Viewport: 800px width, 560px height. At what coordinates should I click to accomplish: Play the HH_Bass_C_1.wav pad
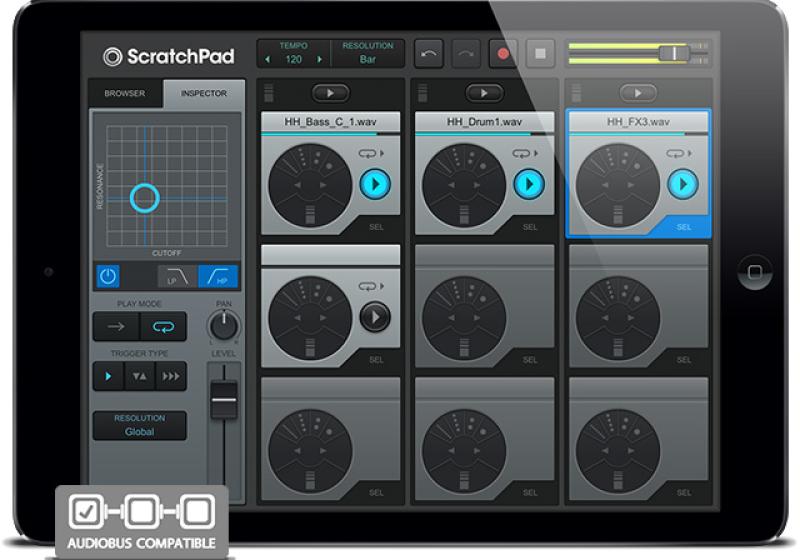pyautogui.click(x=375, y=184)
